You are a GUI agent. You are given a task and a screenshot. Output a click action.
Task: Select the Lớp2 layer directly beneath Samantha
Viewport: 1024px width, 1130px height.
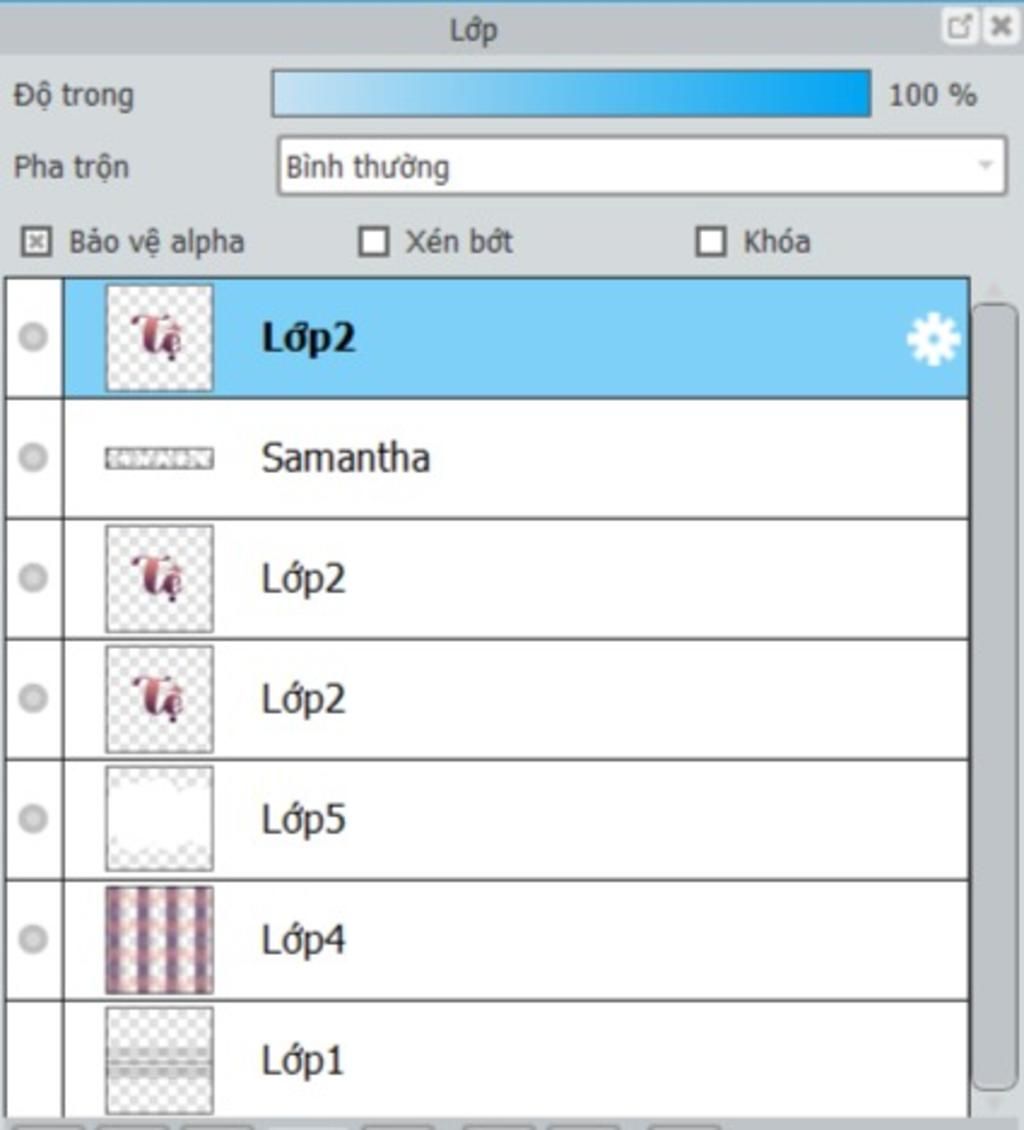pos(516,579)
